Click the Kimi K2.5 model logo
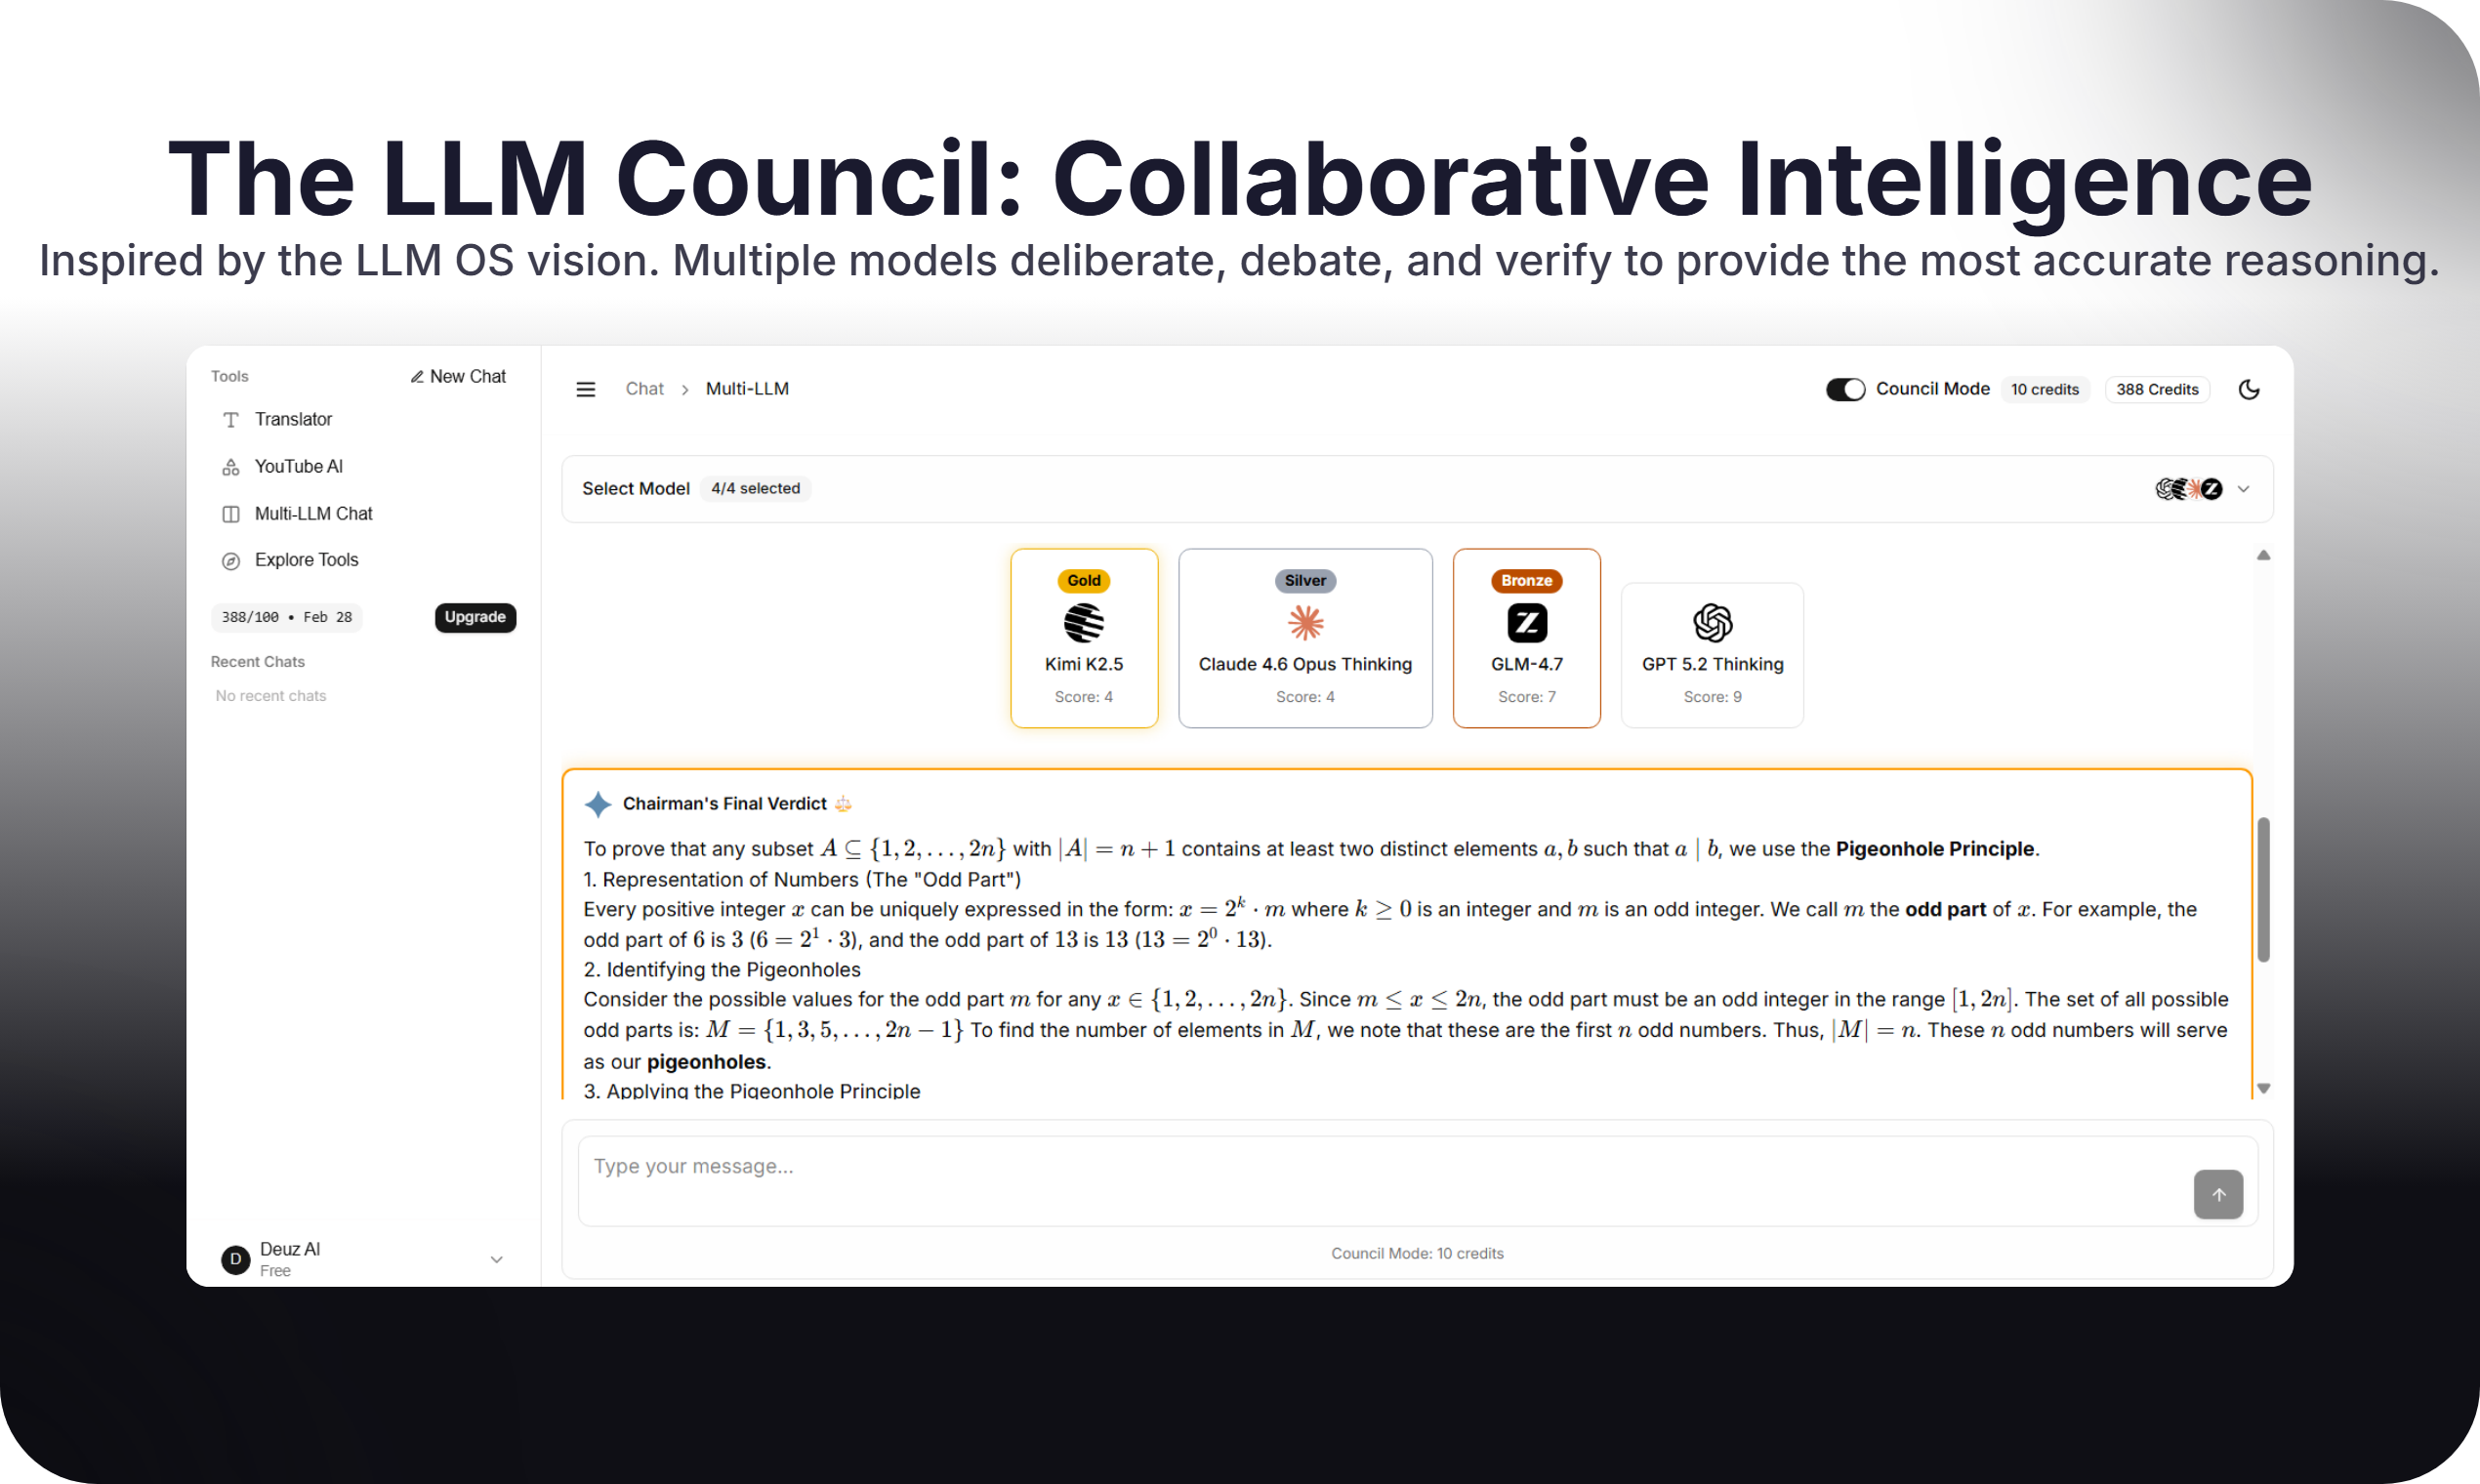The height and width of the screenshot is (1484, 2480). pyautogui.click(x=1084, y=623)
